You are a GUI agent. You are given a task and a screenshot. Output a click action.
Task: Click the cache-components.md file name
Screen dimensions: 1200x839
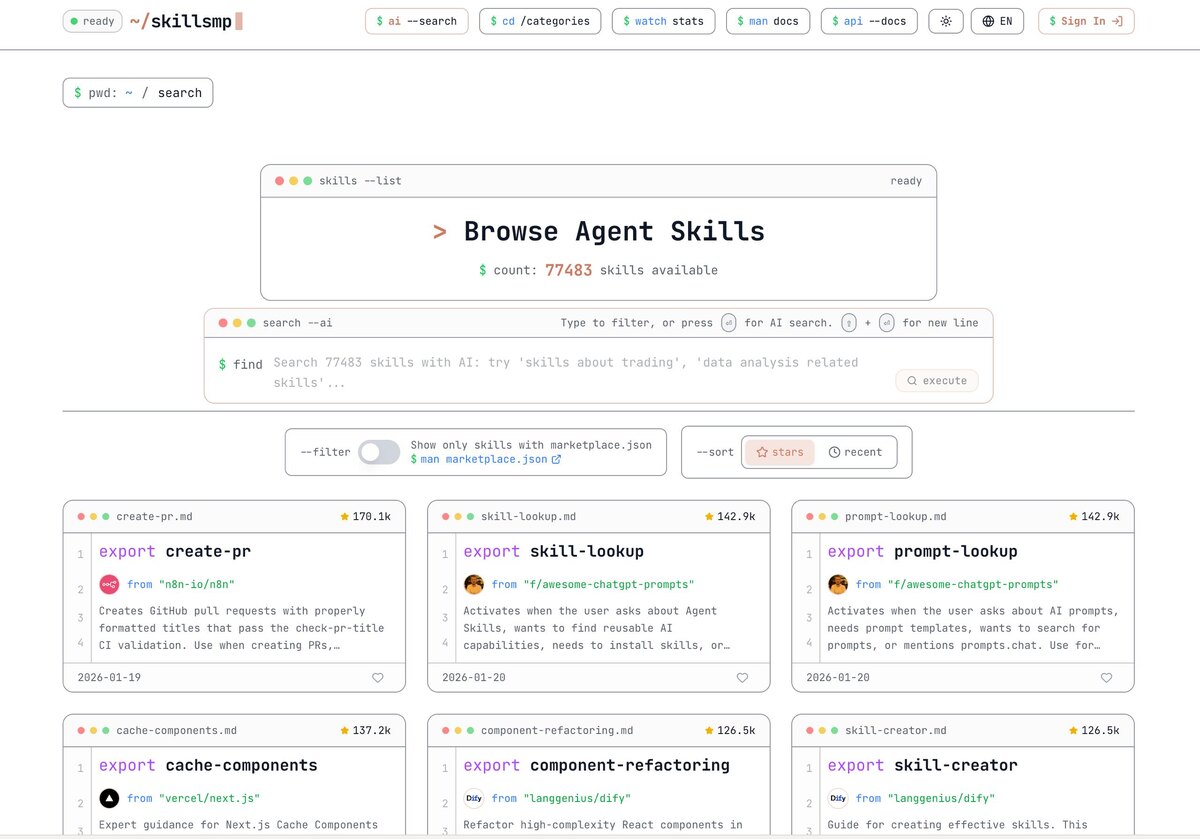[175, 731]
